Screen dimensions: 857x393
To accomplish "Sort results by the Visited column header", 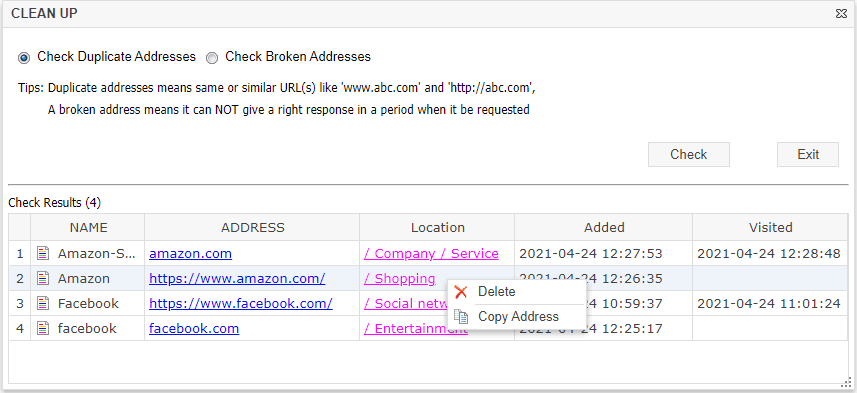I will tap(770, 227).
